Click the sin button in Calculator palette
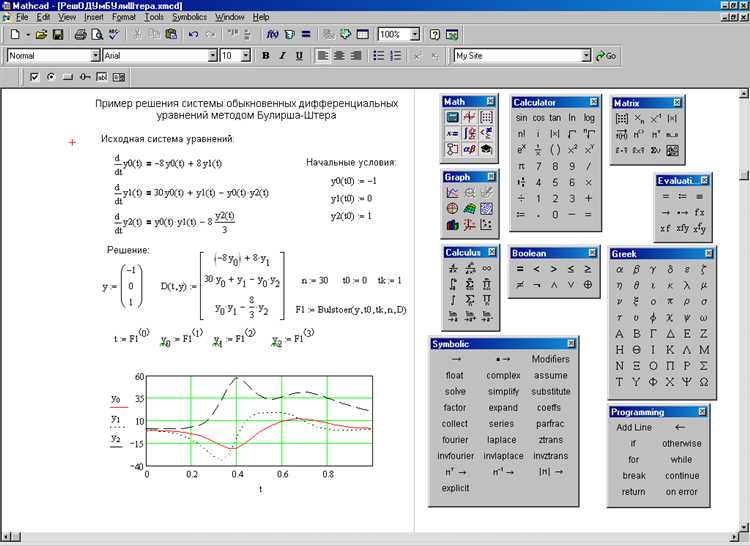750x546 pixels. tap(521, 118)
